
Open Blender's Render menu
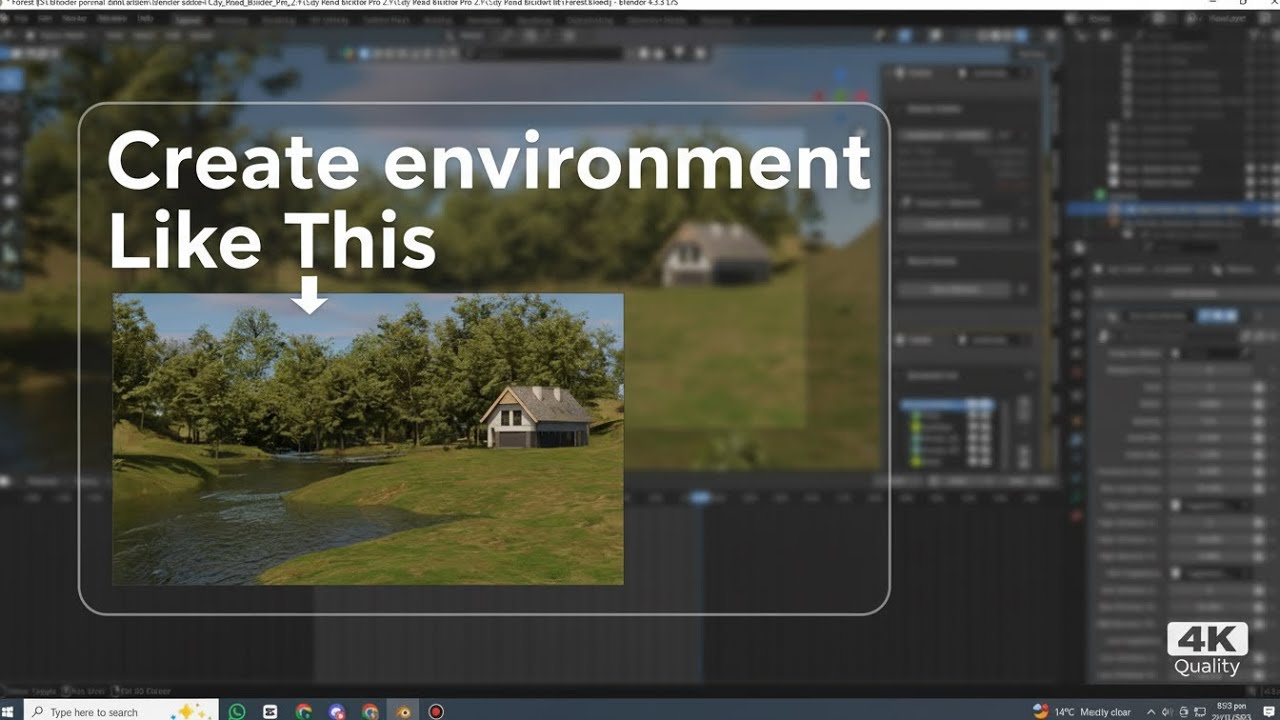pos(76,18)
